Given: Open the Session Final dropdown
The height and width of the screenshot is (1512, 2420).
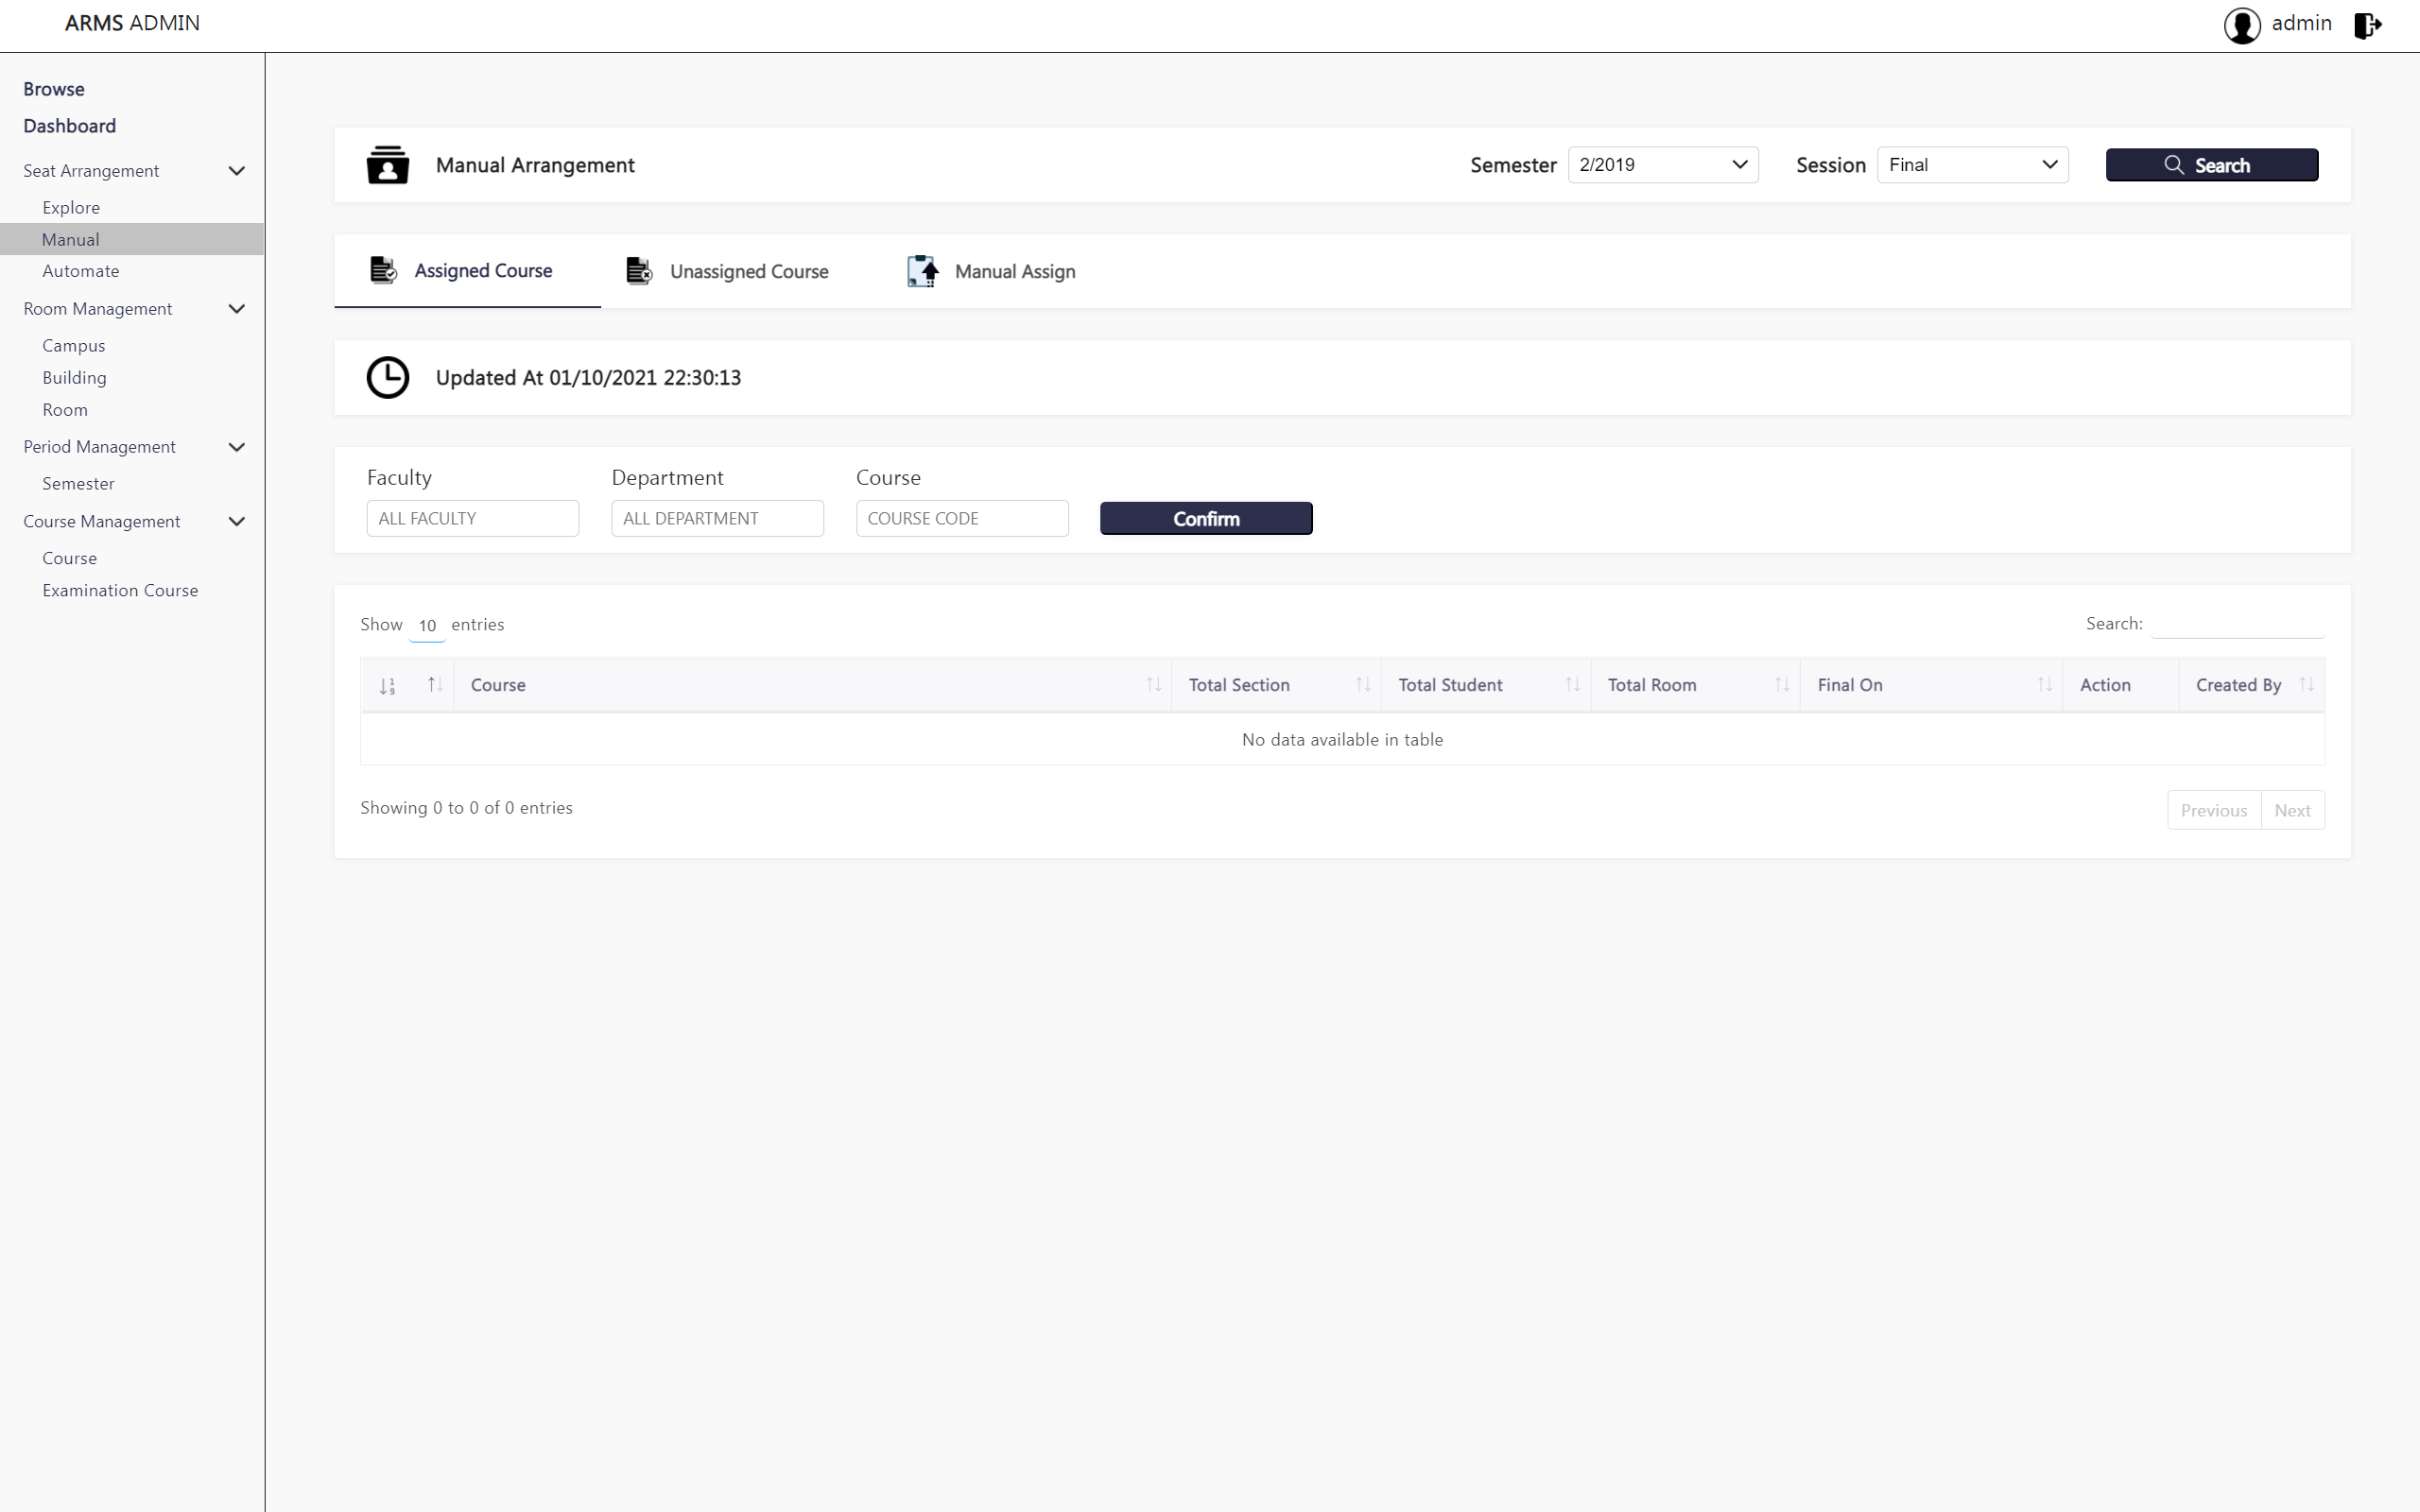Looking at the screenshot, I should 1971,165.
